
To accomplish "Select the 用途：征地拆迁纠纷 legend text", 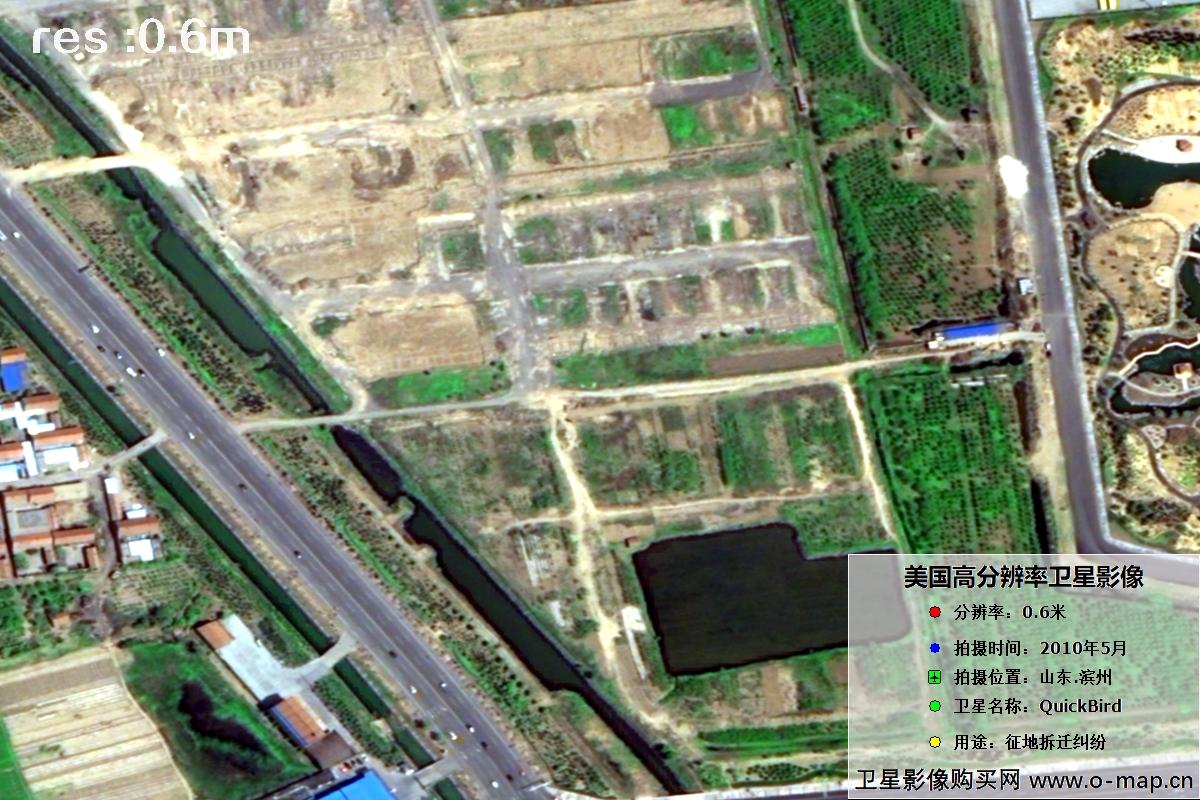I will [1030, 742].
